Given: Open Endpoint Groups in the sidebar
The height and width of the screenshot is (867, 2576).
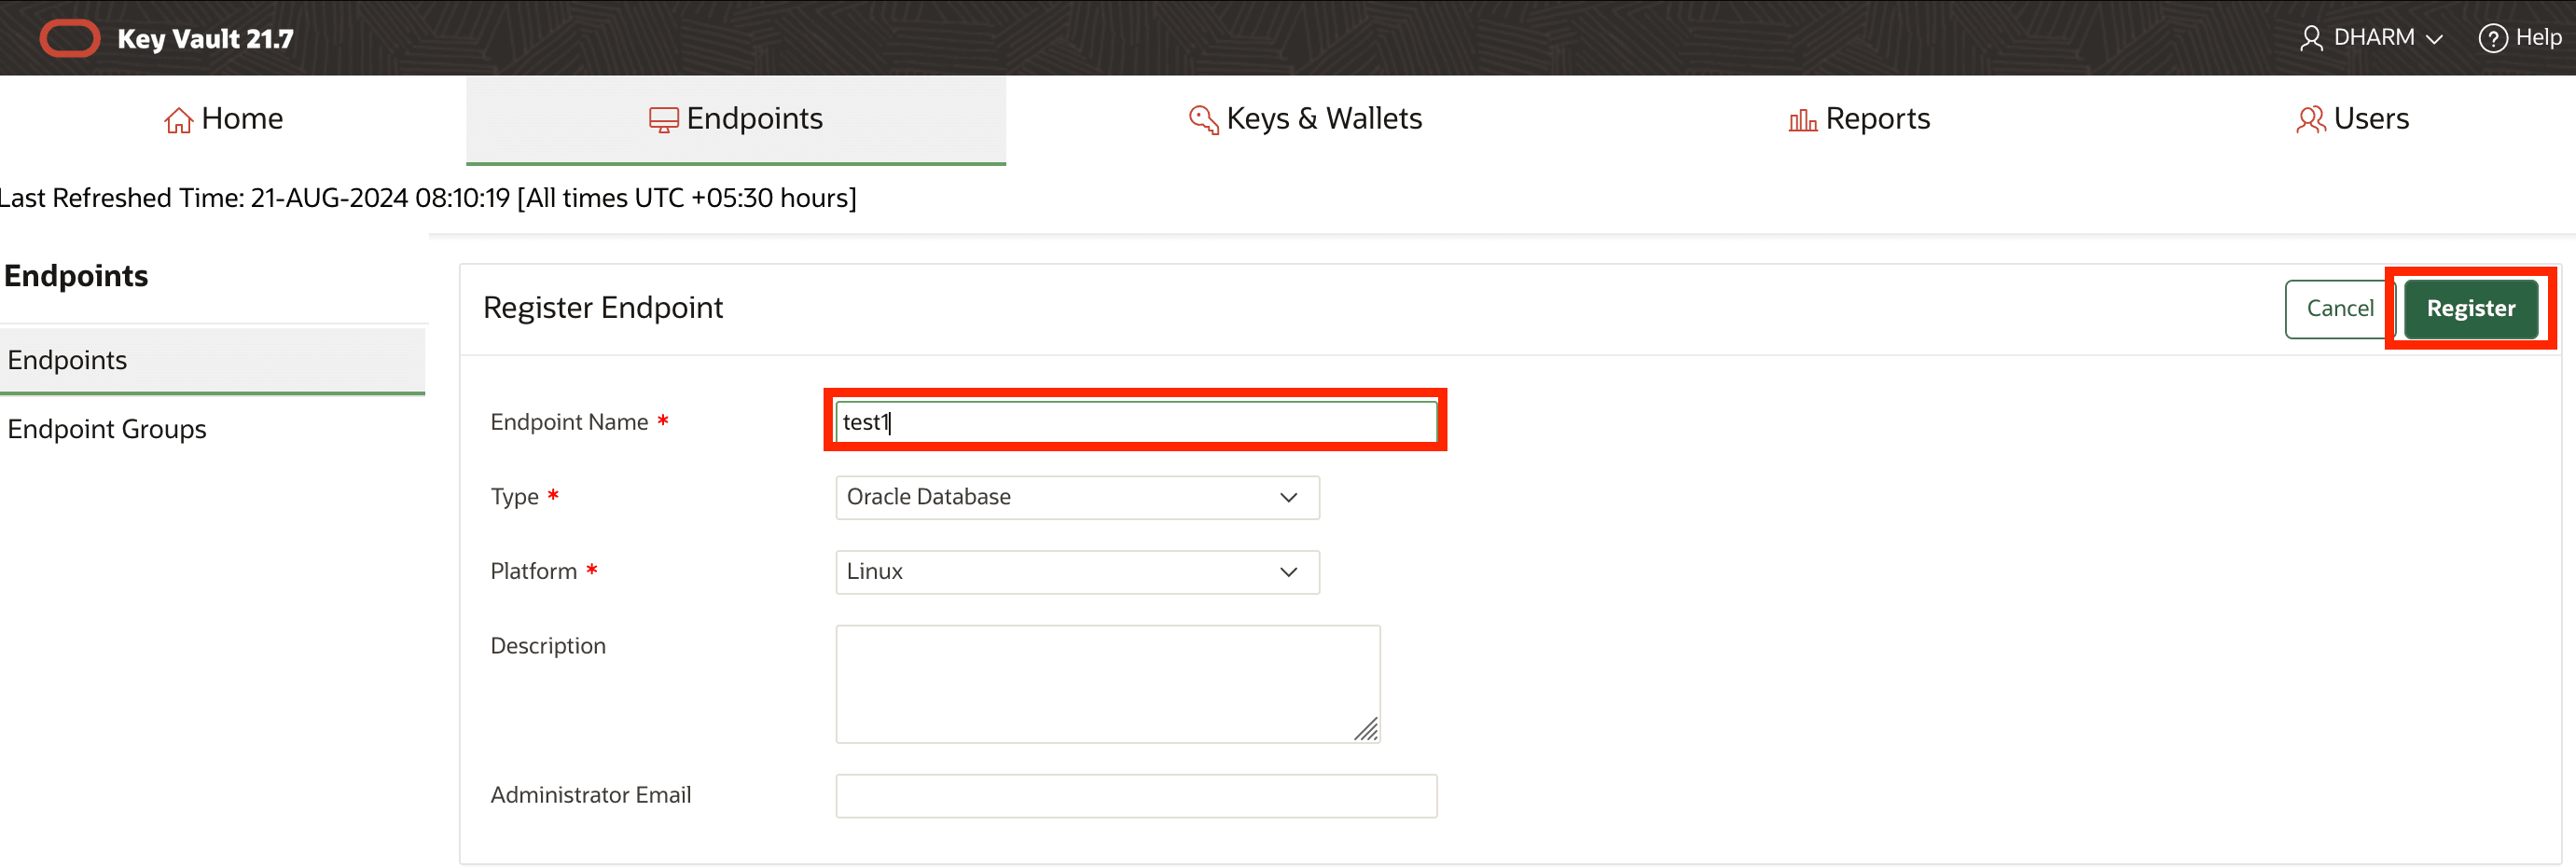Looking at the screenshot, I should coord(106,428).
